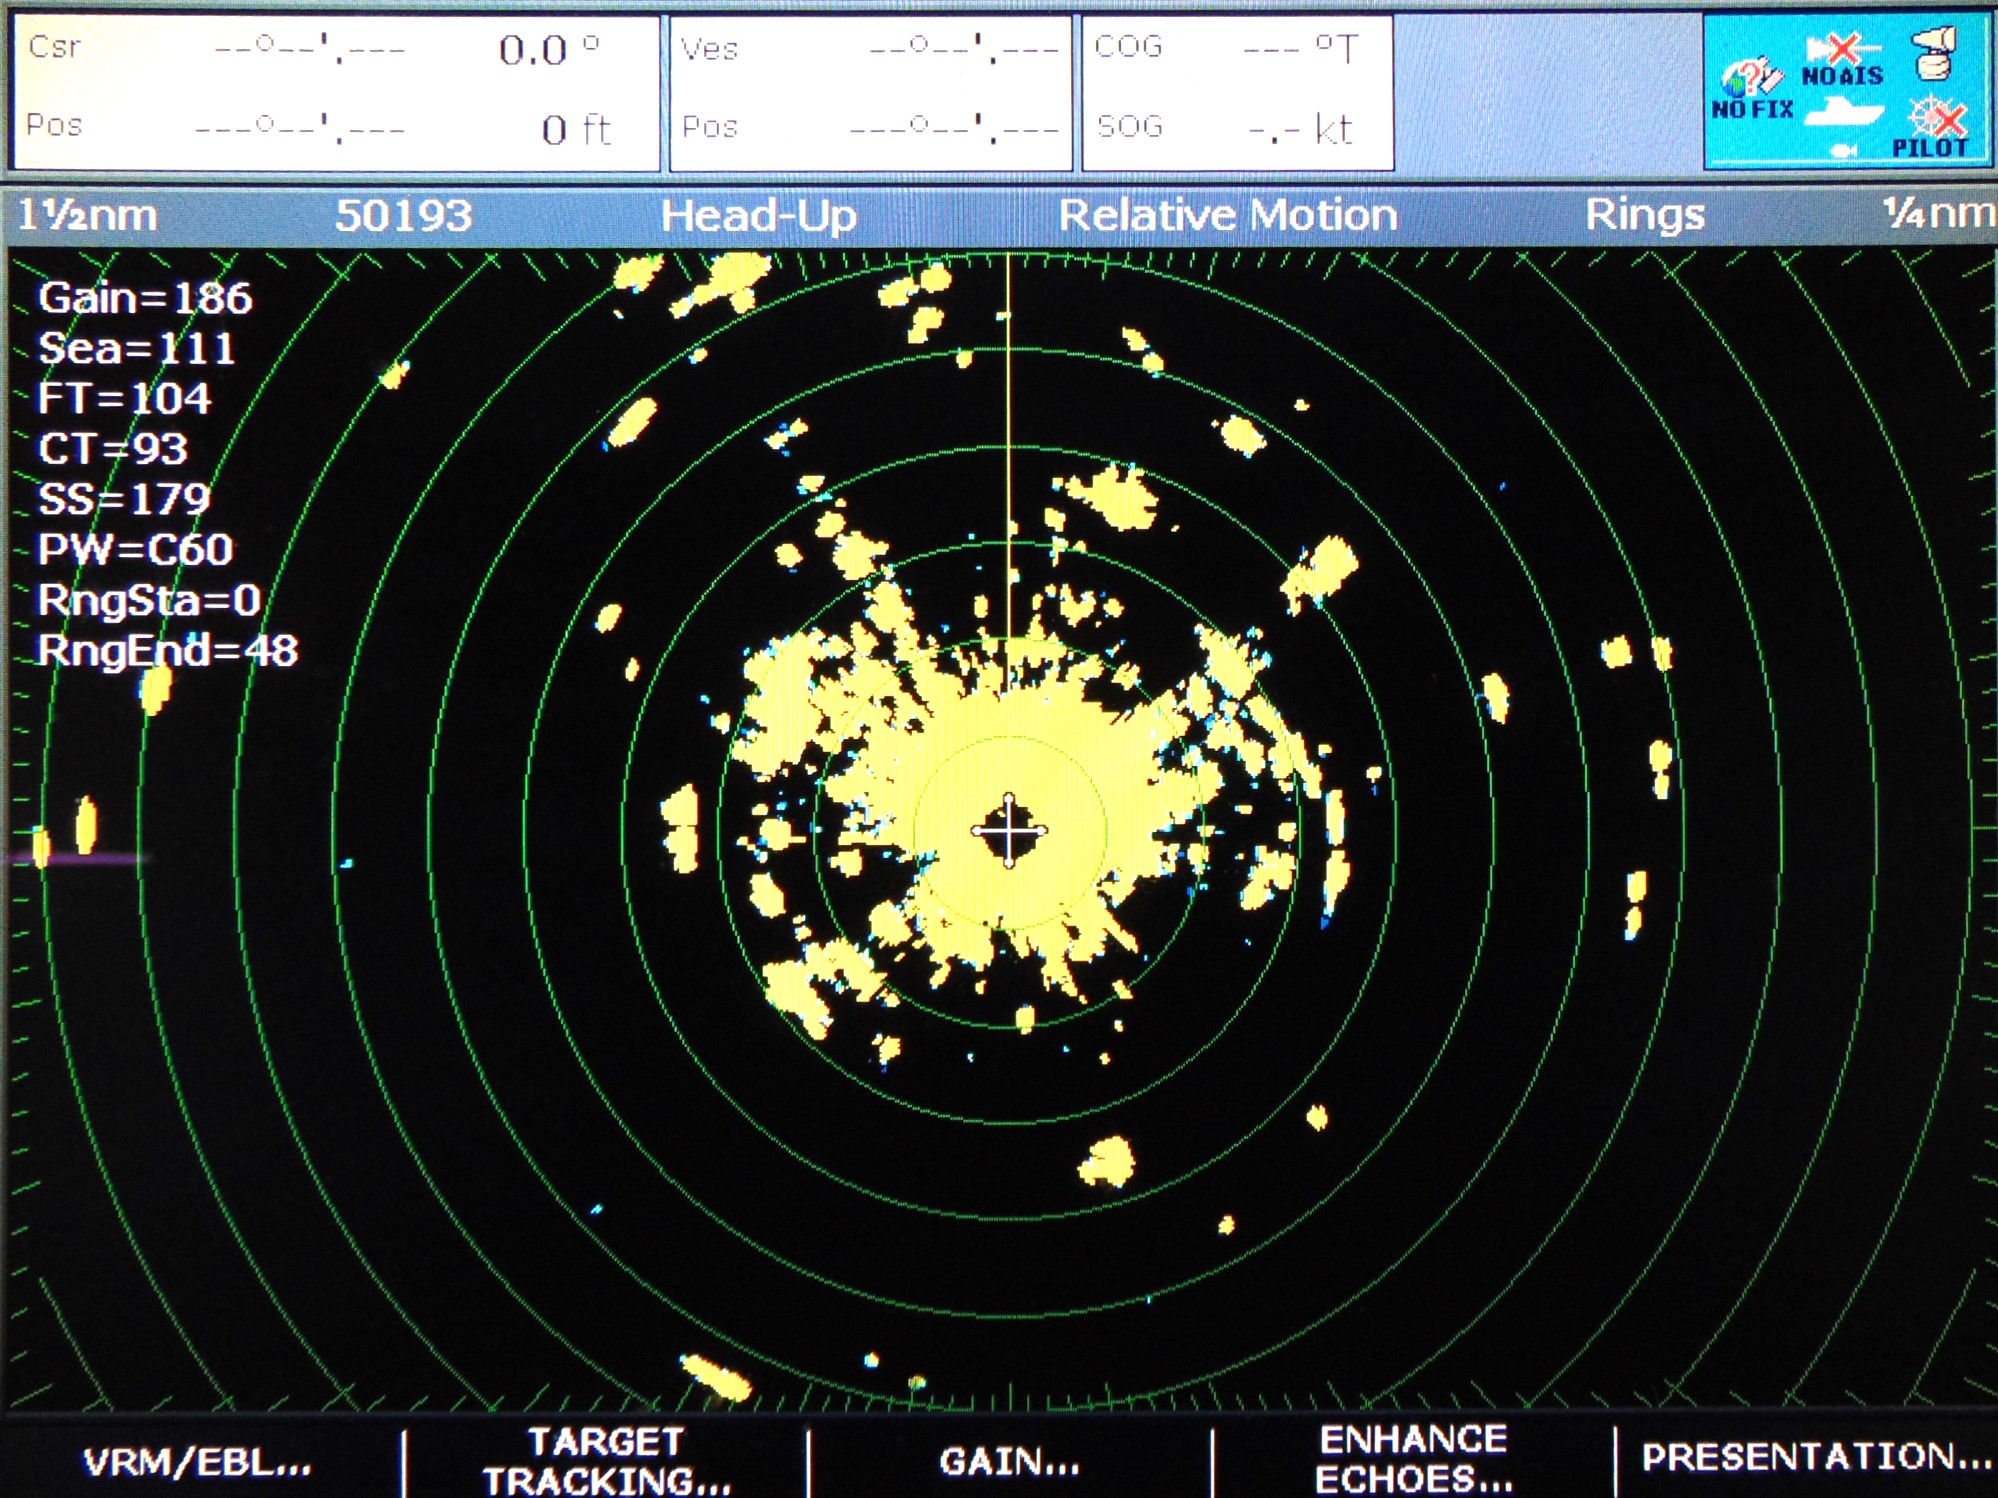The image size is (1998, 1498).
Task: Open the TARGET TRACKING... submenu
Action: (x=607, y=1462)
